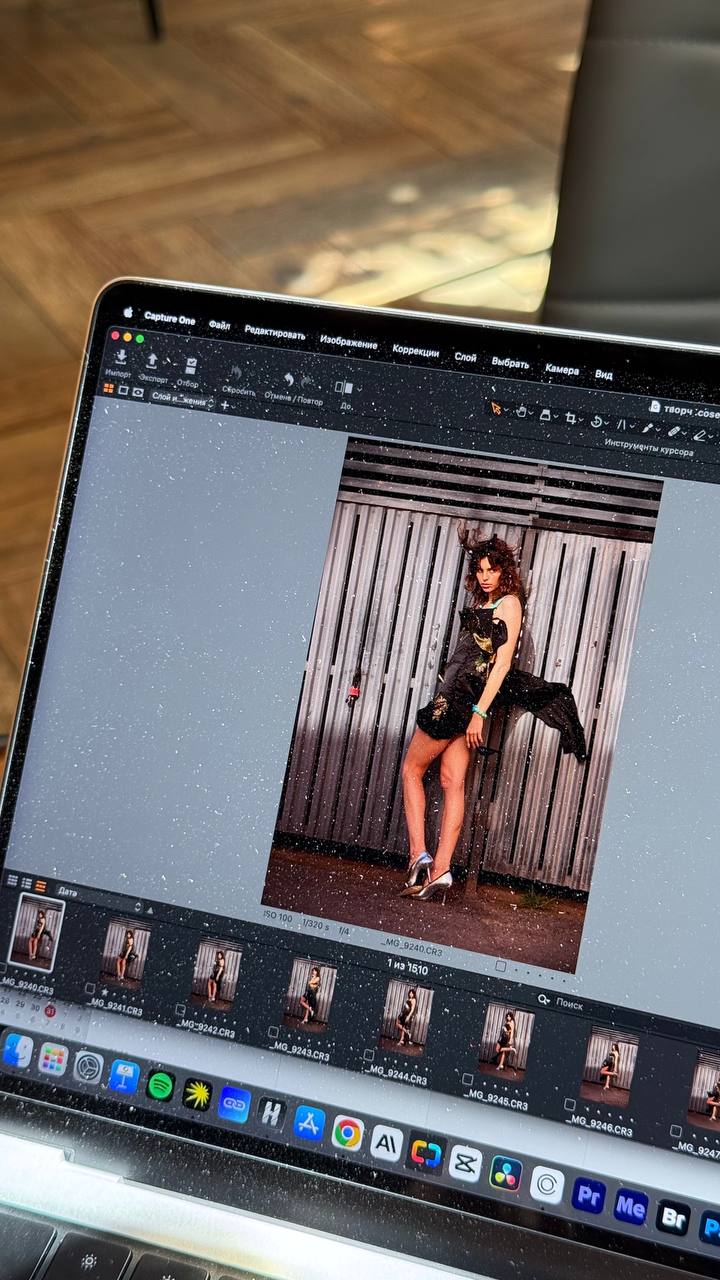Viewport: 720px width, 1280px height.
Task: Open Google Chrome from the Dock
Action: coord(347,1132)
